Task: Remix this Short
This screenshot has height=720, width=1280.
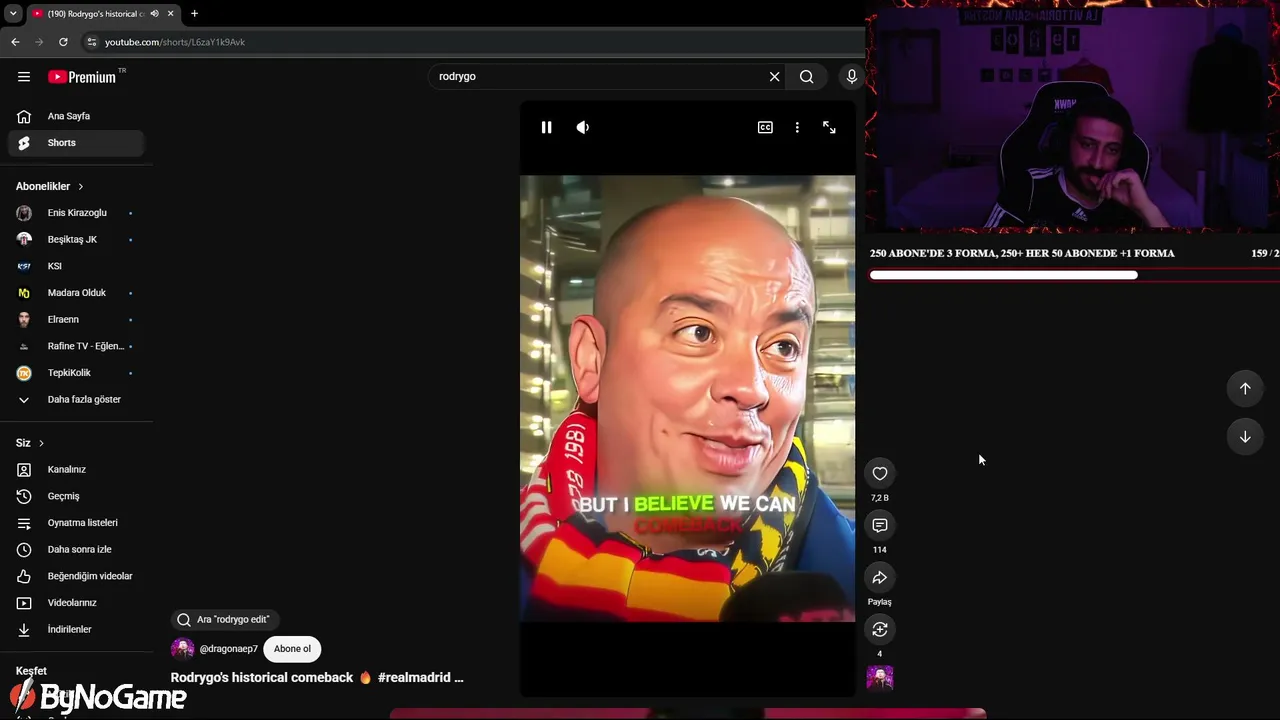Action: click(x=880, y=629)
